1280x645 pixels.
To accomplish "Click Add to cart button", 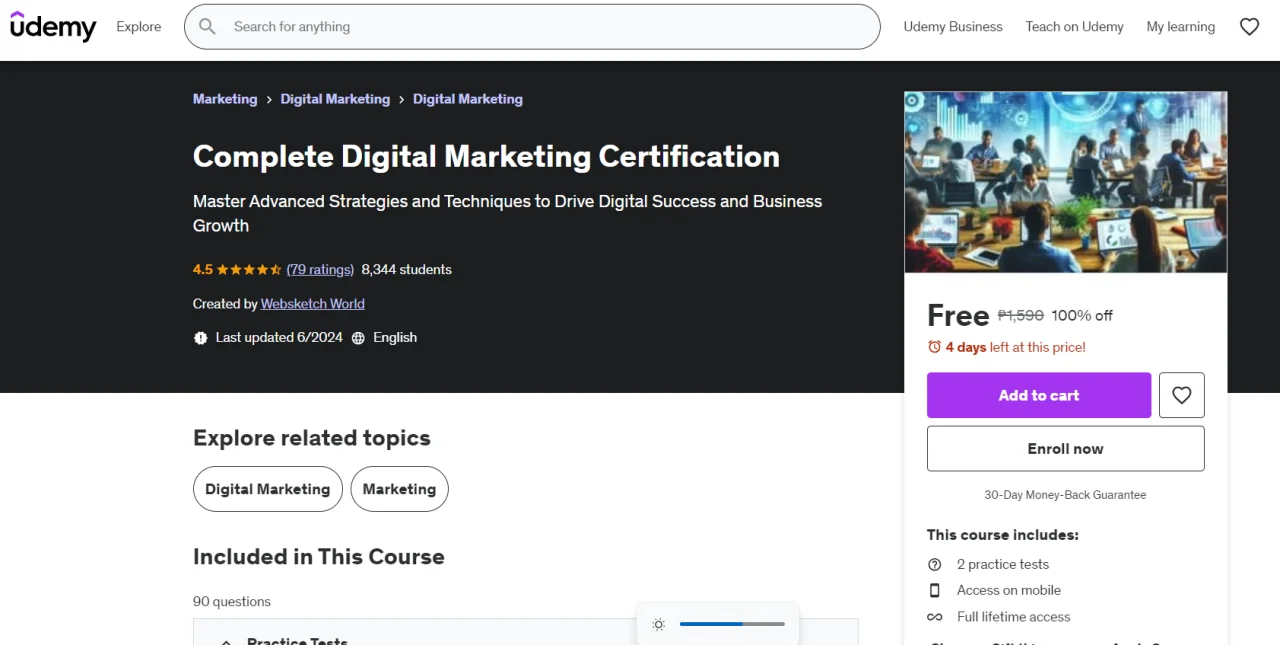I will (x=1039, y=395).
